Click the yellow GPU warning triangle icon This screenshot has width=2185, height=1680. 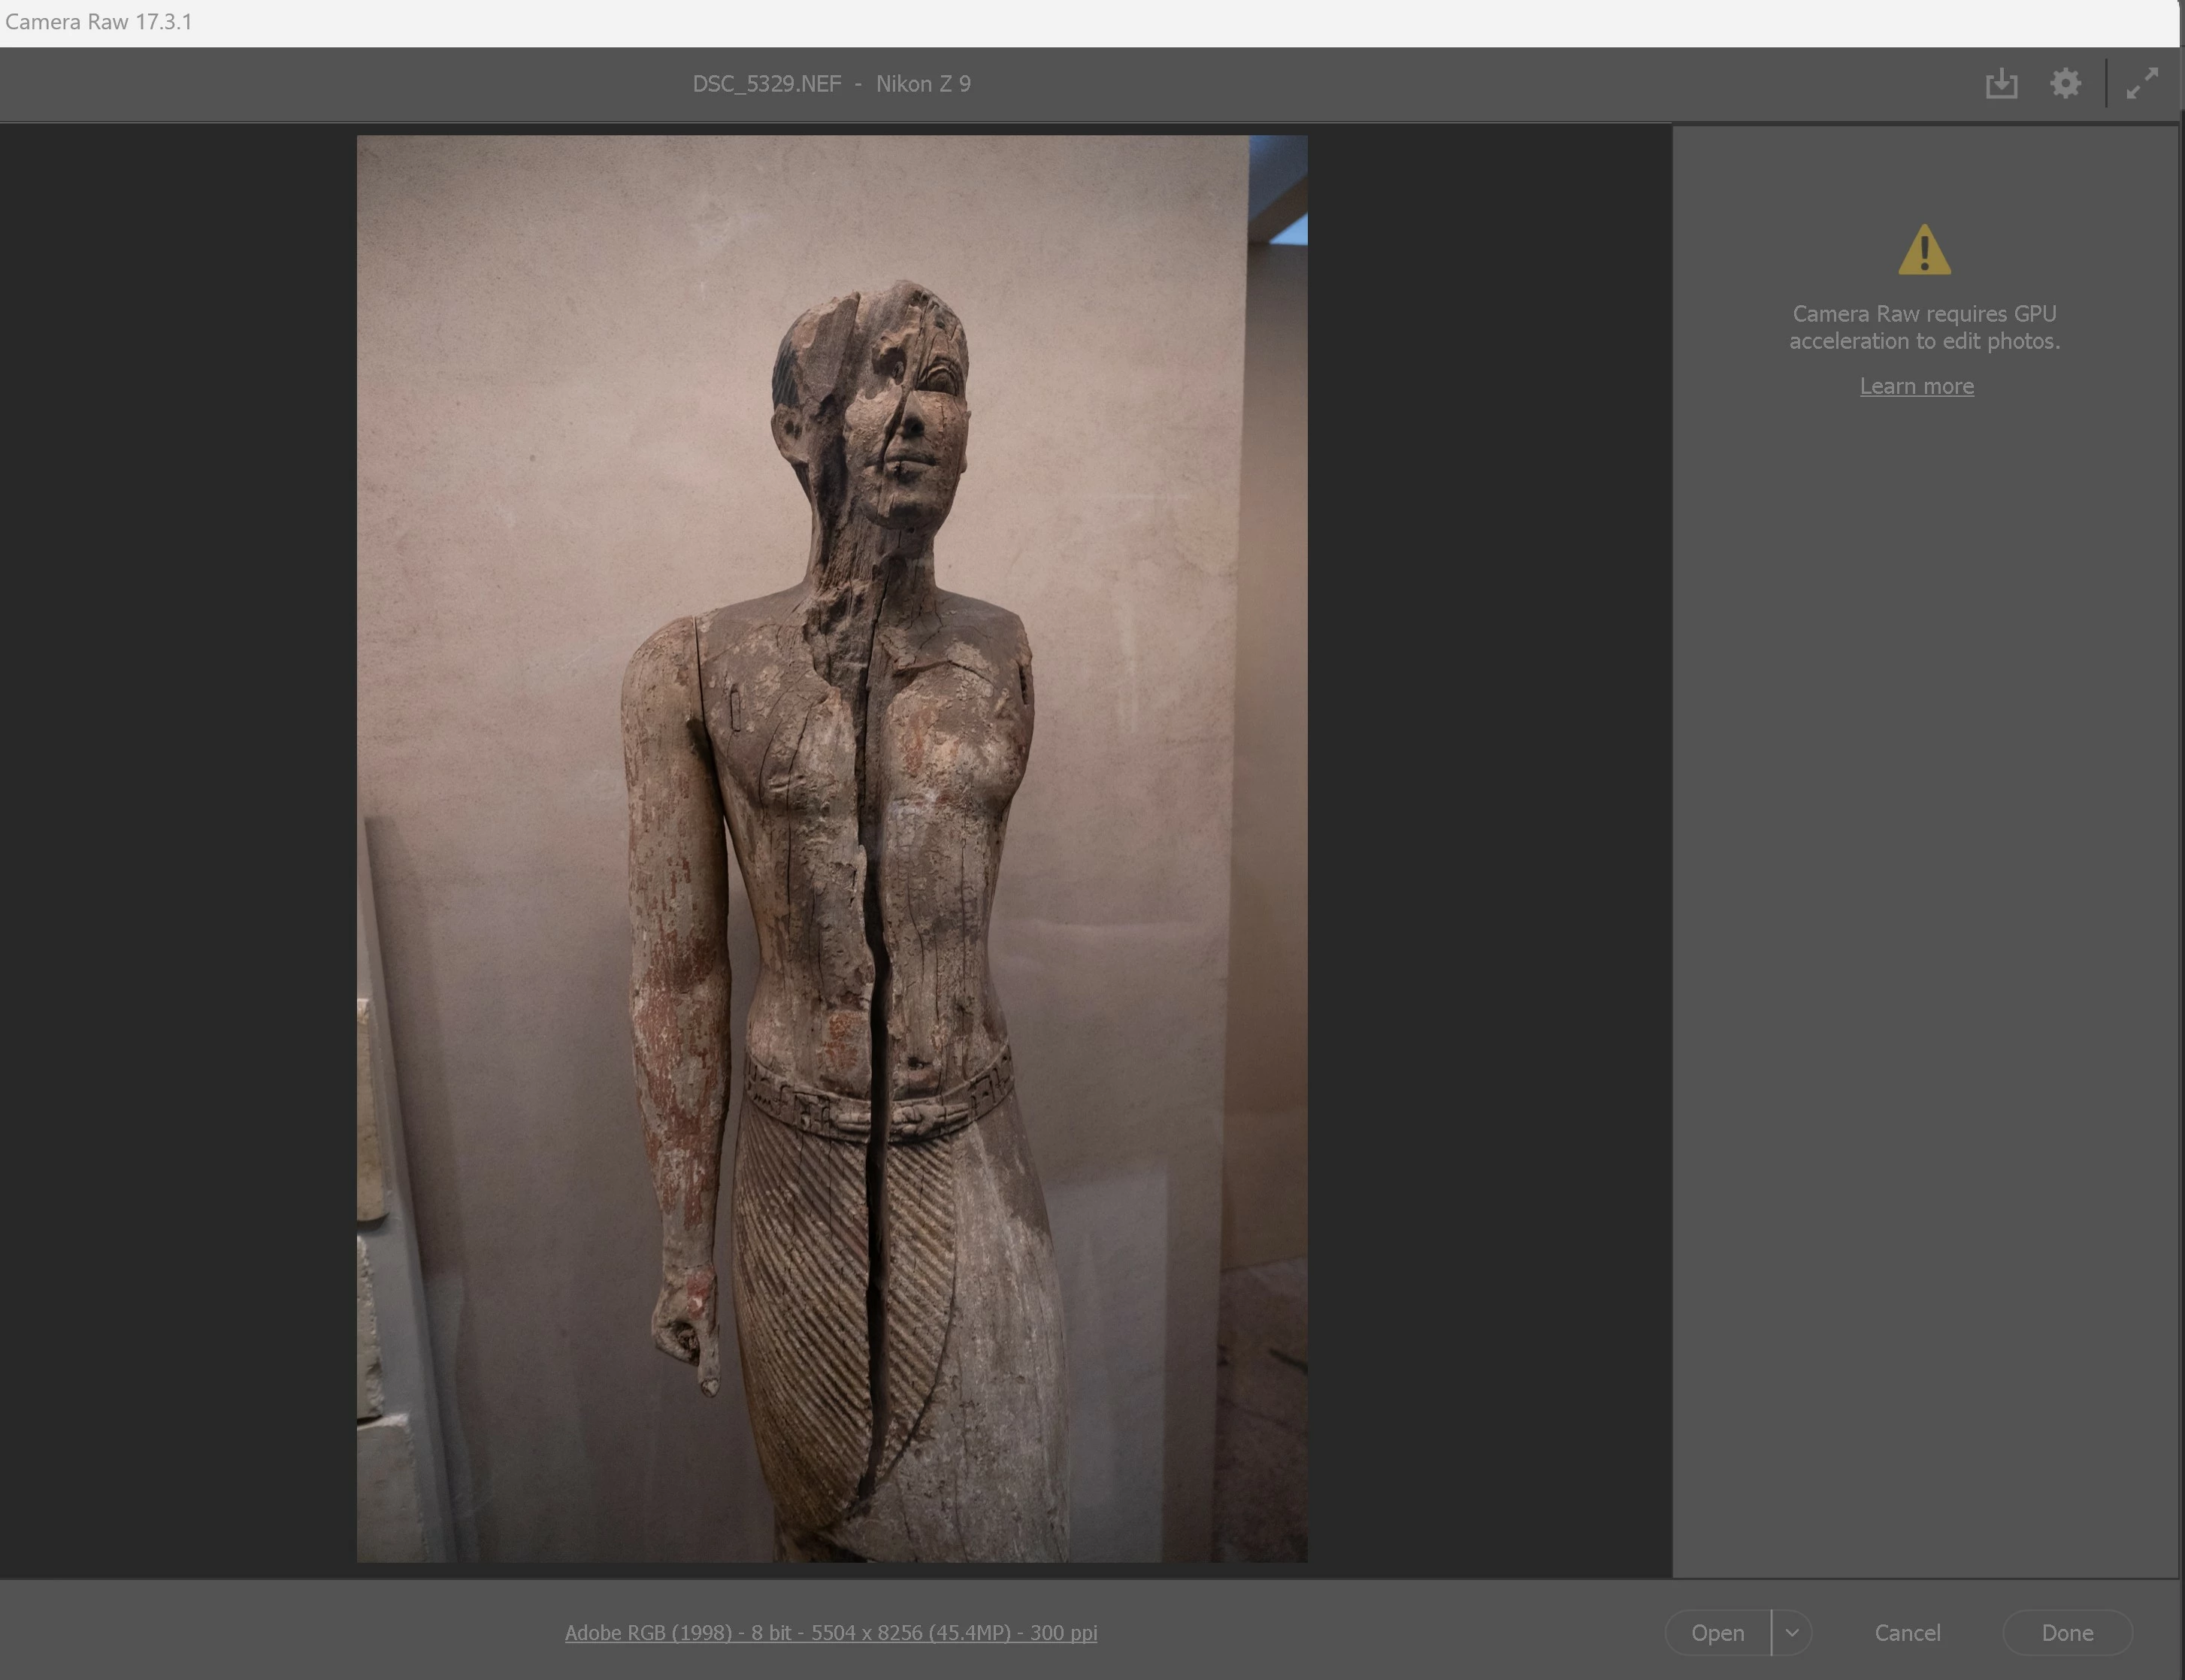(x=1924, y=250)
